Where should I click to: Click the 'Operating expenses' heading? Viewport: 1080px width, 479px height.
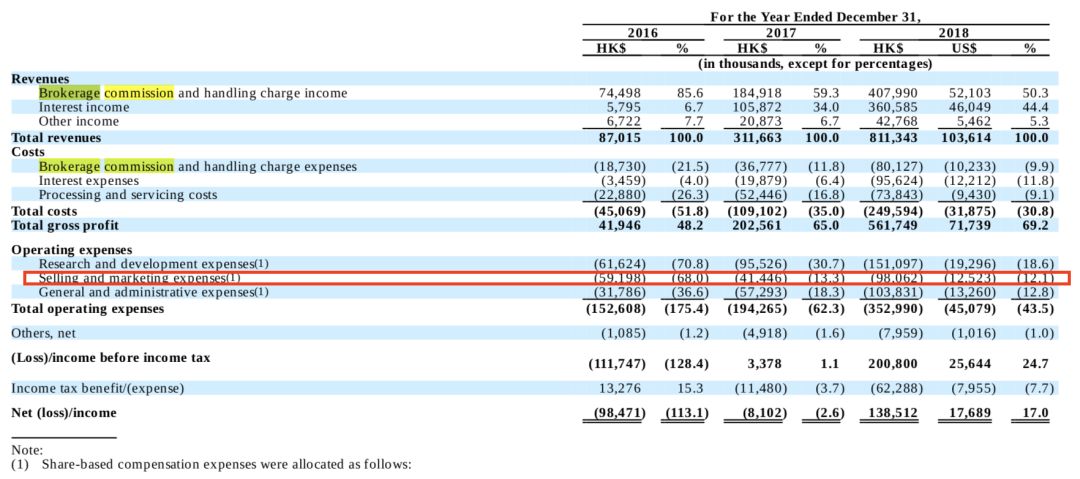[72, 249]
